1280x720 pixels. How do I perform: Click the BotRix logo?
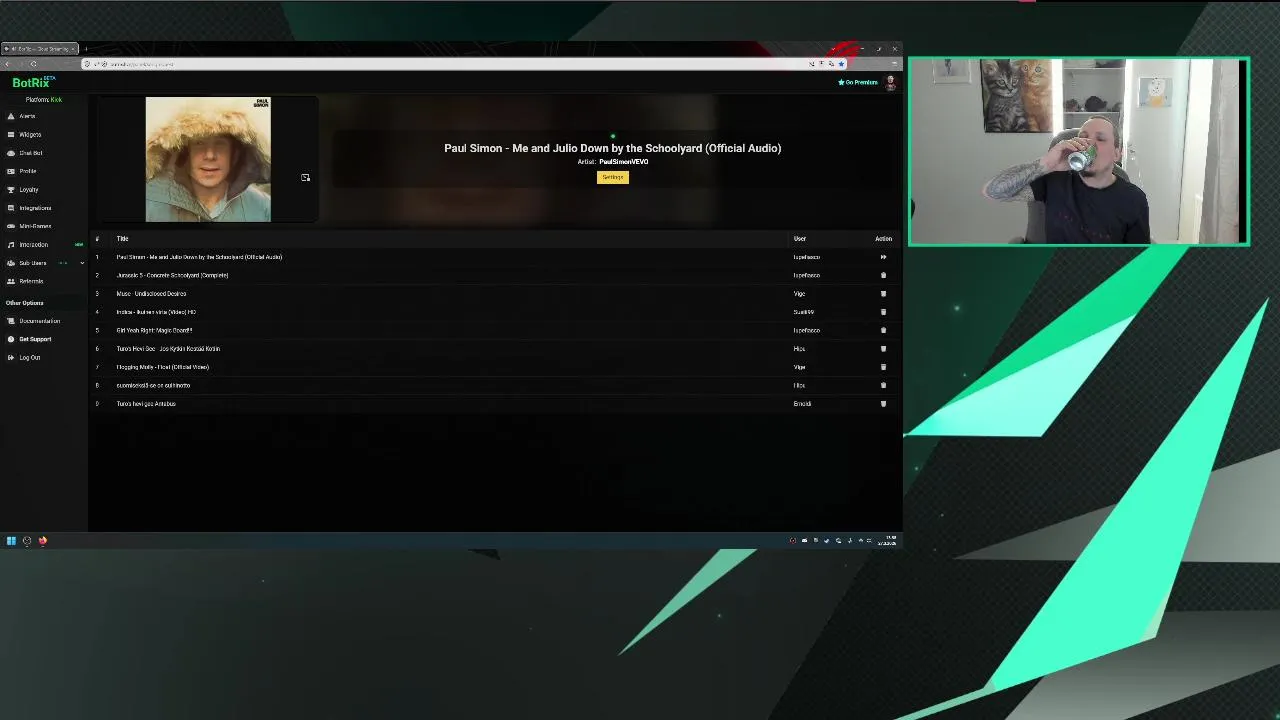(x=32, y=83)
